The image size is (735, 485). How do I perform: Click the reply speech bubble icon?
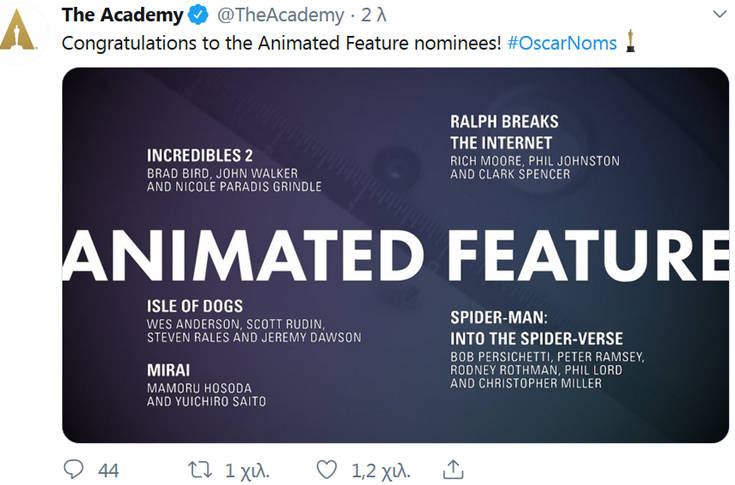click(x=73, y=469)
